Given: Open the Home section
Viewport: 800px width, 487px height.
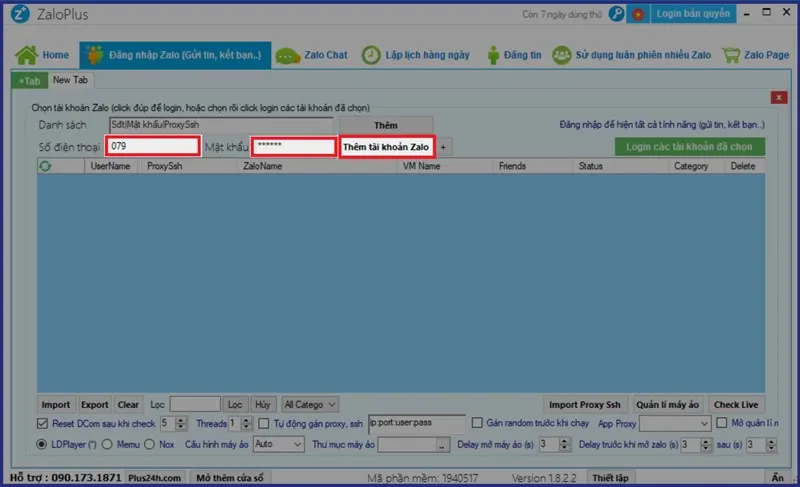Looking at the screenshot, I should tap(43, 55).
